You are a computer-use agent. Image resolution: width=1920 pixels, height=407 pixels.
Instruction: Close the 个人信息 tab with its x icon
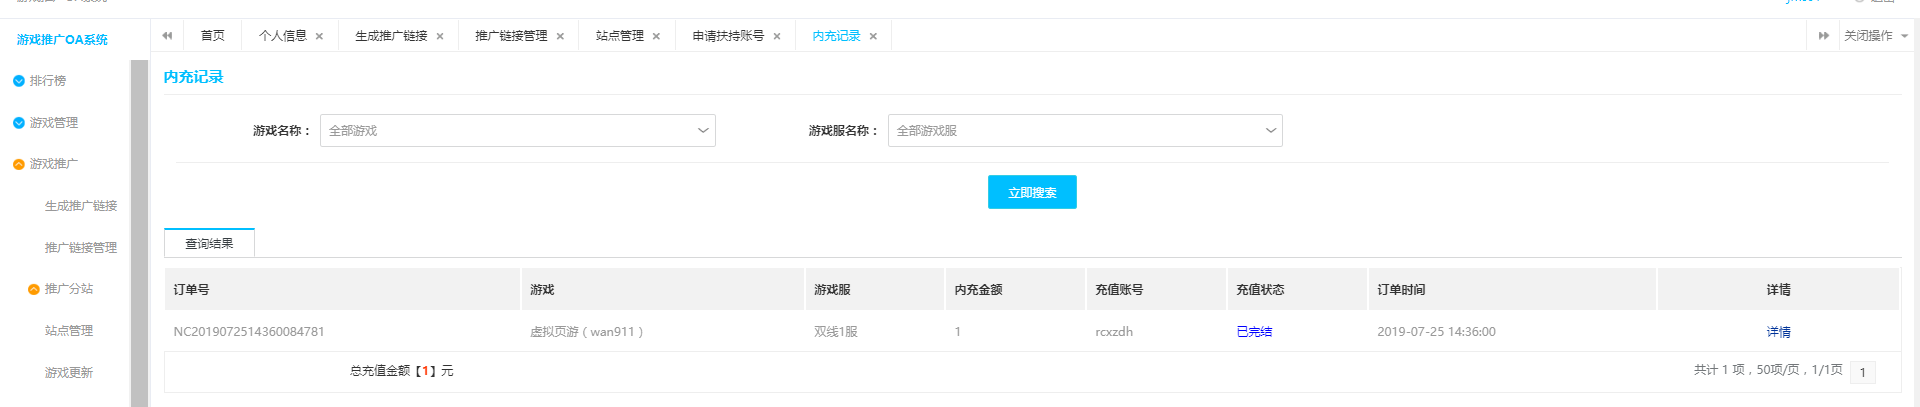[x=319, y=37]
